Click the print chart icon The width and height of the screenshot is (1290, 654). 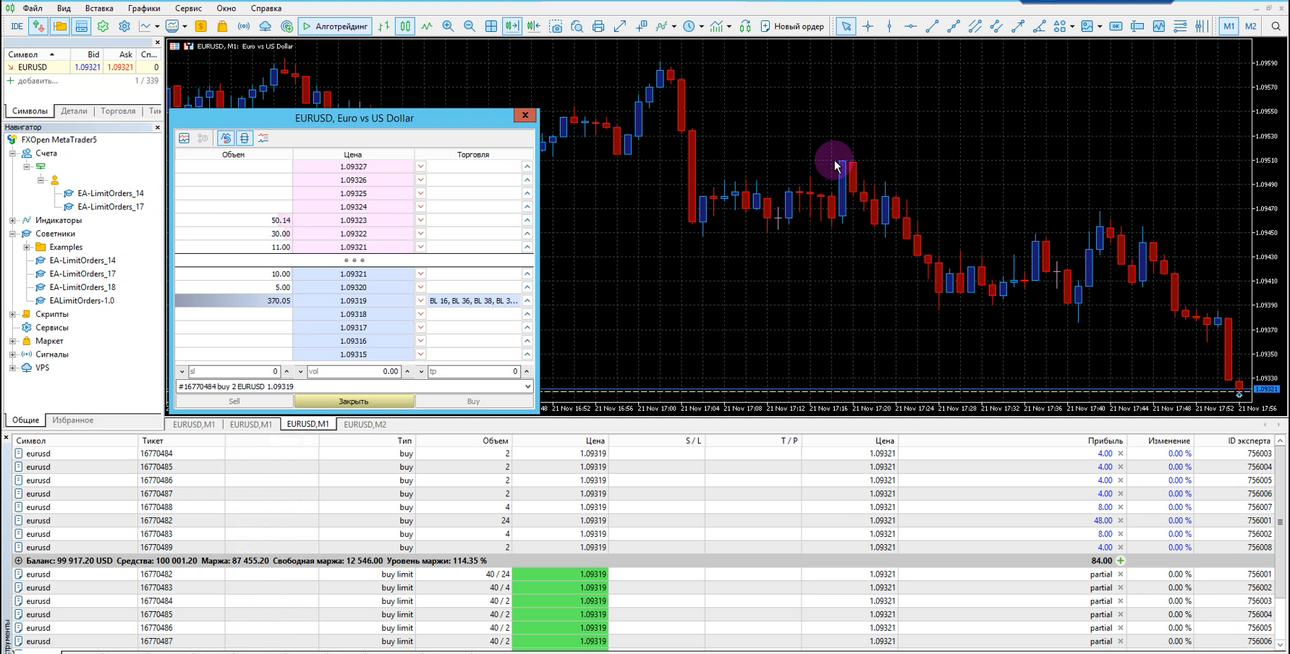coord(598,26)
